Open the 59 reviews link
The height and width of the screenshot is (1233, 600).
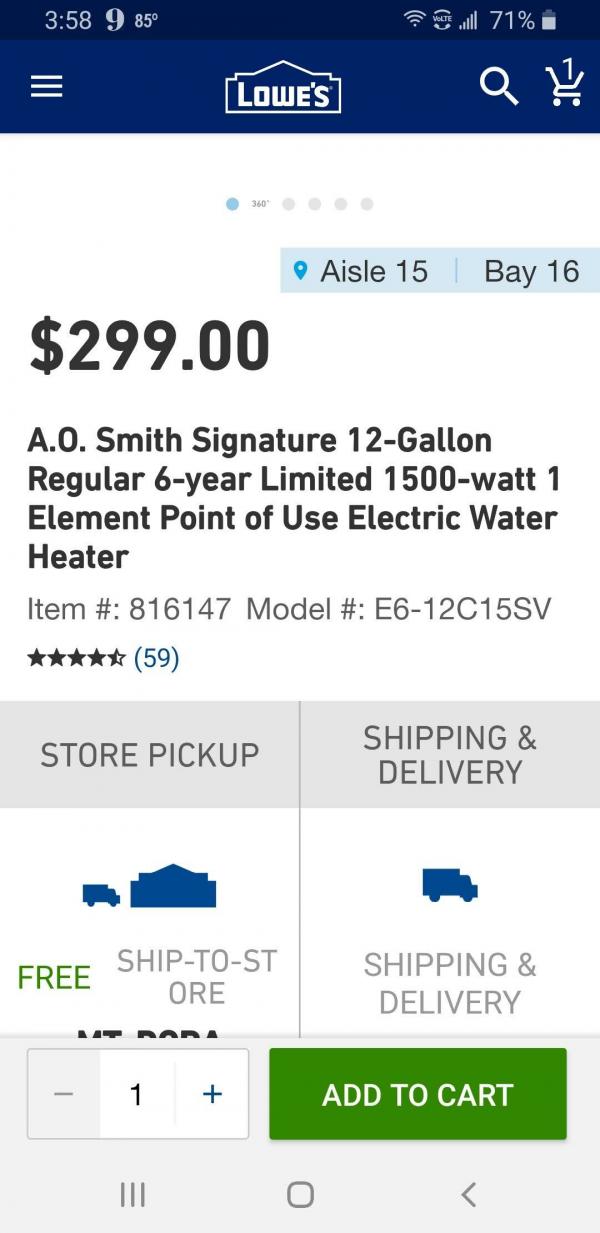coord(156,658)
